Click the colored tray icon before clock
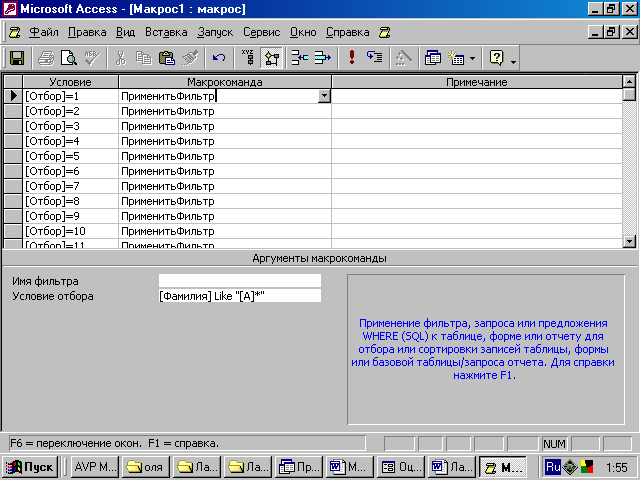Image resolution: width=640 pixels, height=480 pixels. [x=587, y=467]
